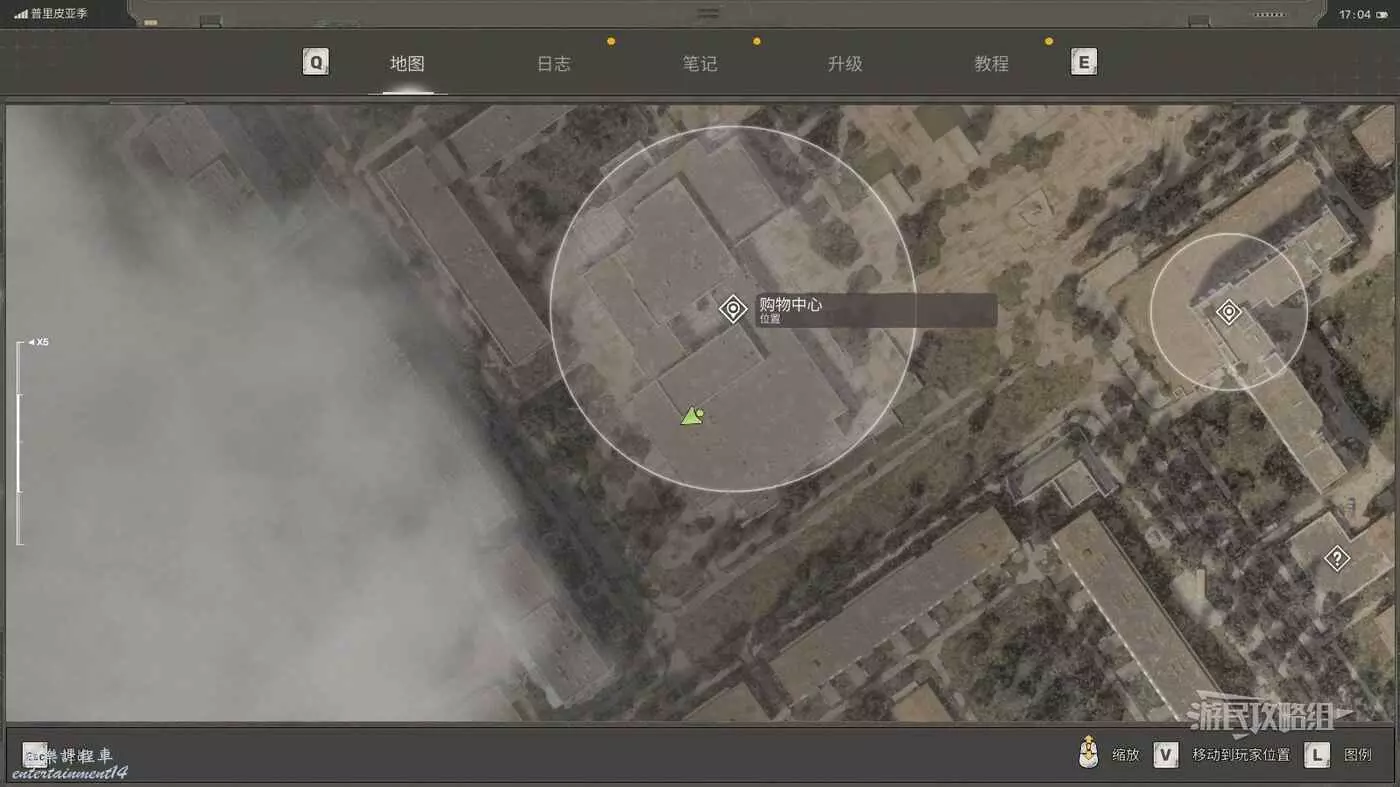Click the 购物中心 location name label
The width and height of the screenshot is (1400, 787).
tap(790, 305)
